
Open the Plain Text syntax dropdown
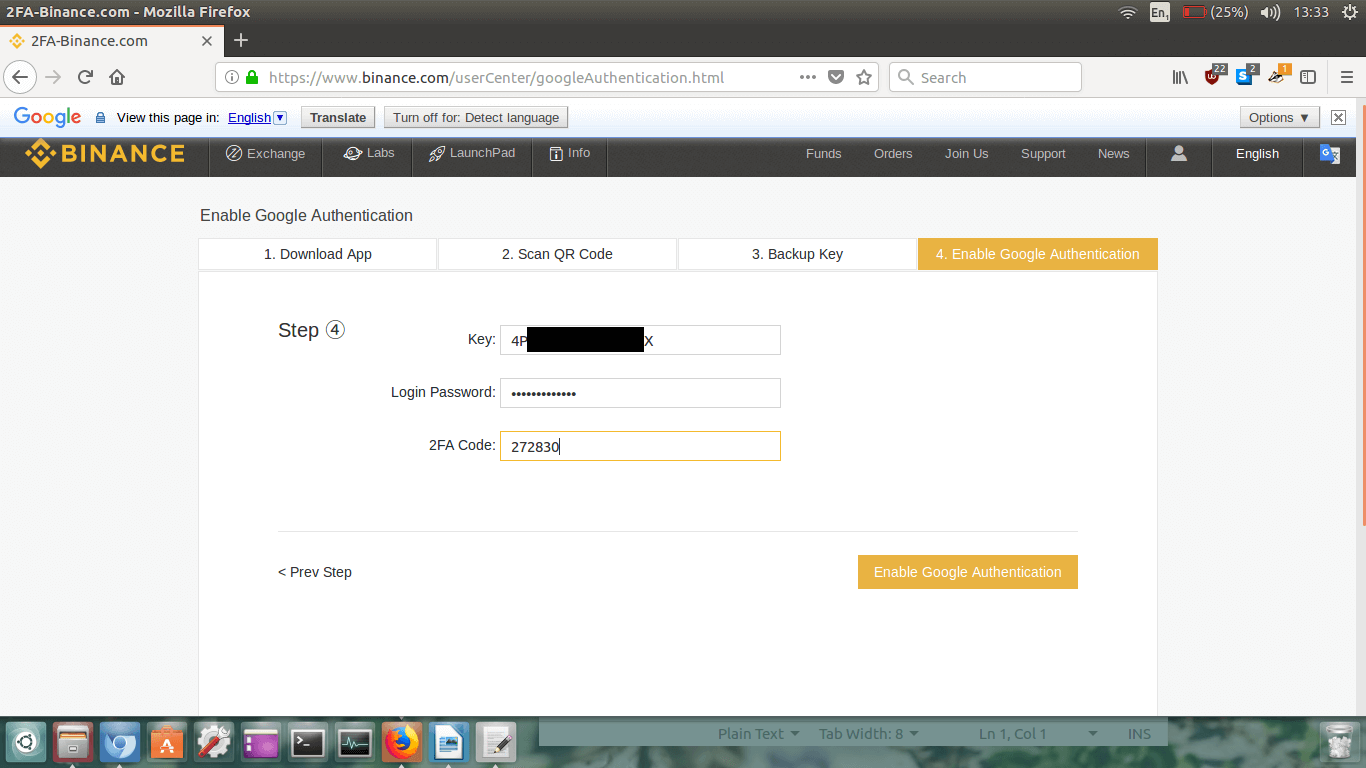pyautogui.click(x=759, y=734)
